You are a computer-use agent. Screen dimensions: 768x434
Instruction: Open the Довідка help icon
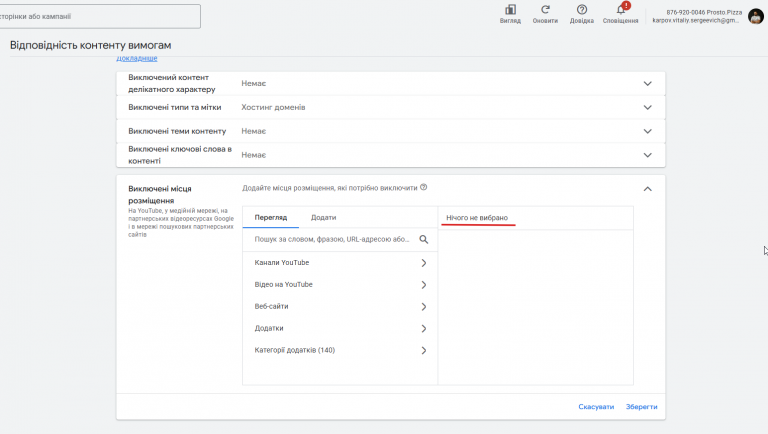click(581, 10)
